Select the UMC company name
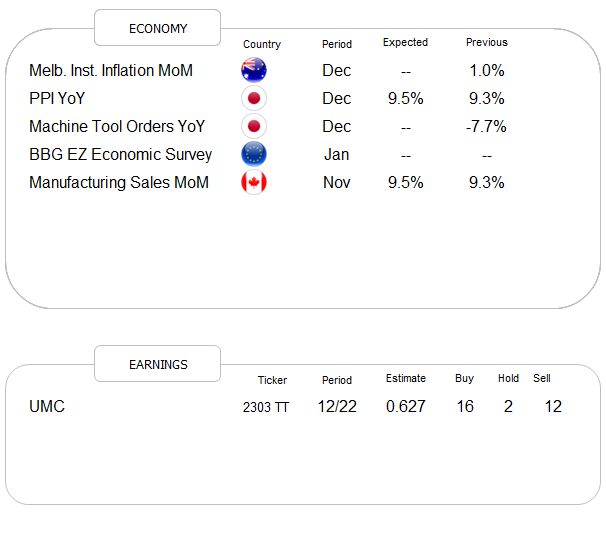This screenshot has width=606, height=533. (47, 406)
